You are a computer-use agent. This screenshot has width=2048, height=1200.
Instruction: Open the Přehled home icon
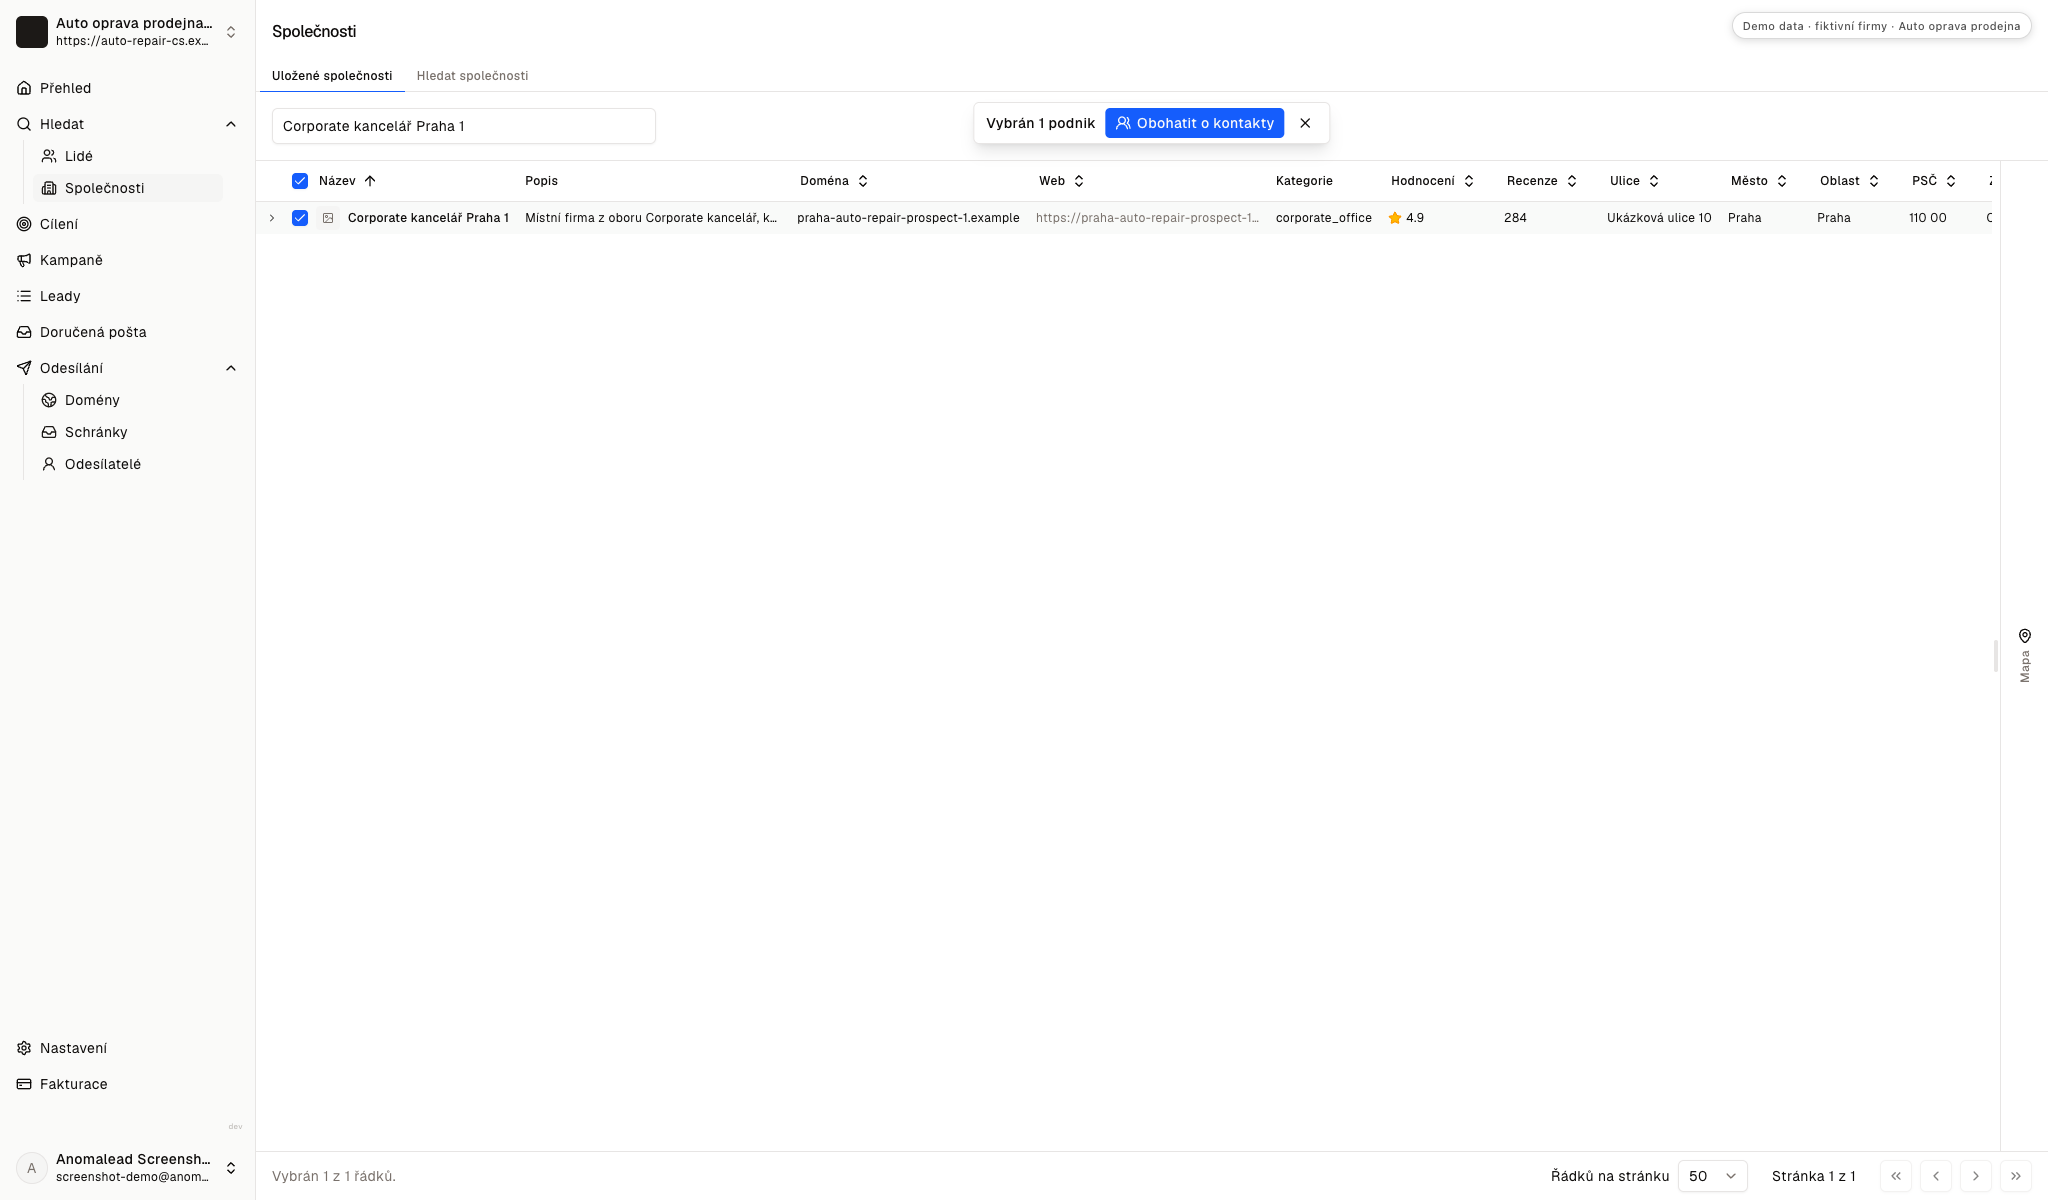coord(24,88)
